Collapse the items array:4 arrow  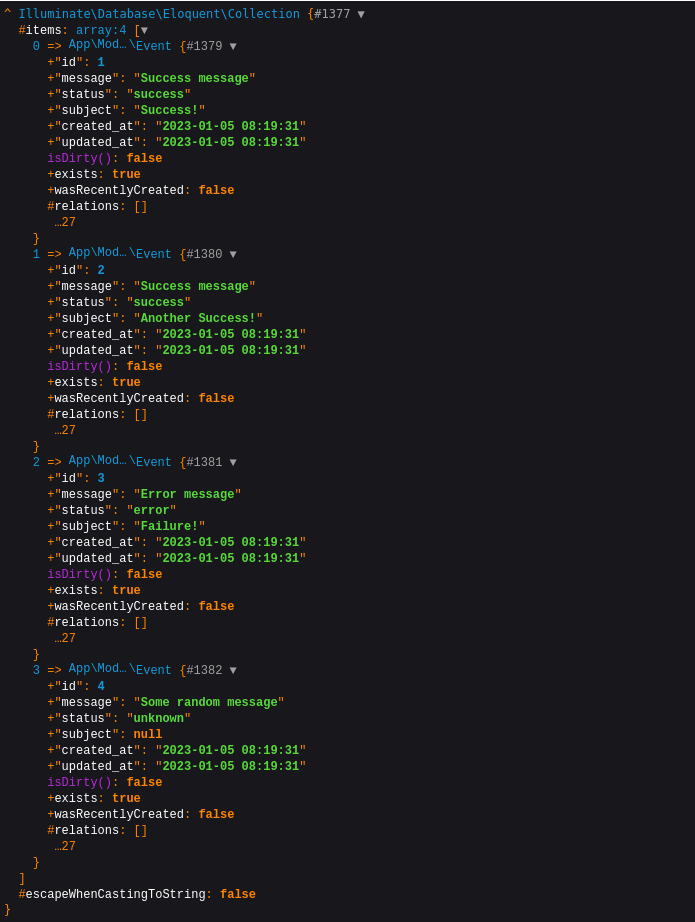144,31
